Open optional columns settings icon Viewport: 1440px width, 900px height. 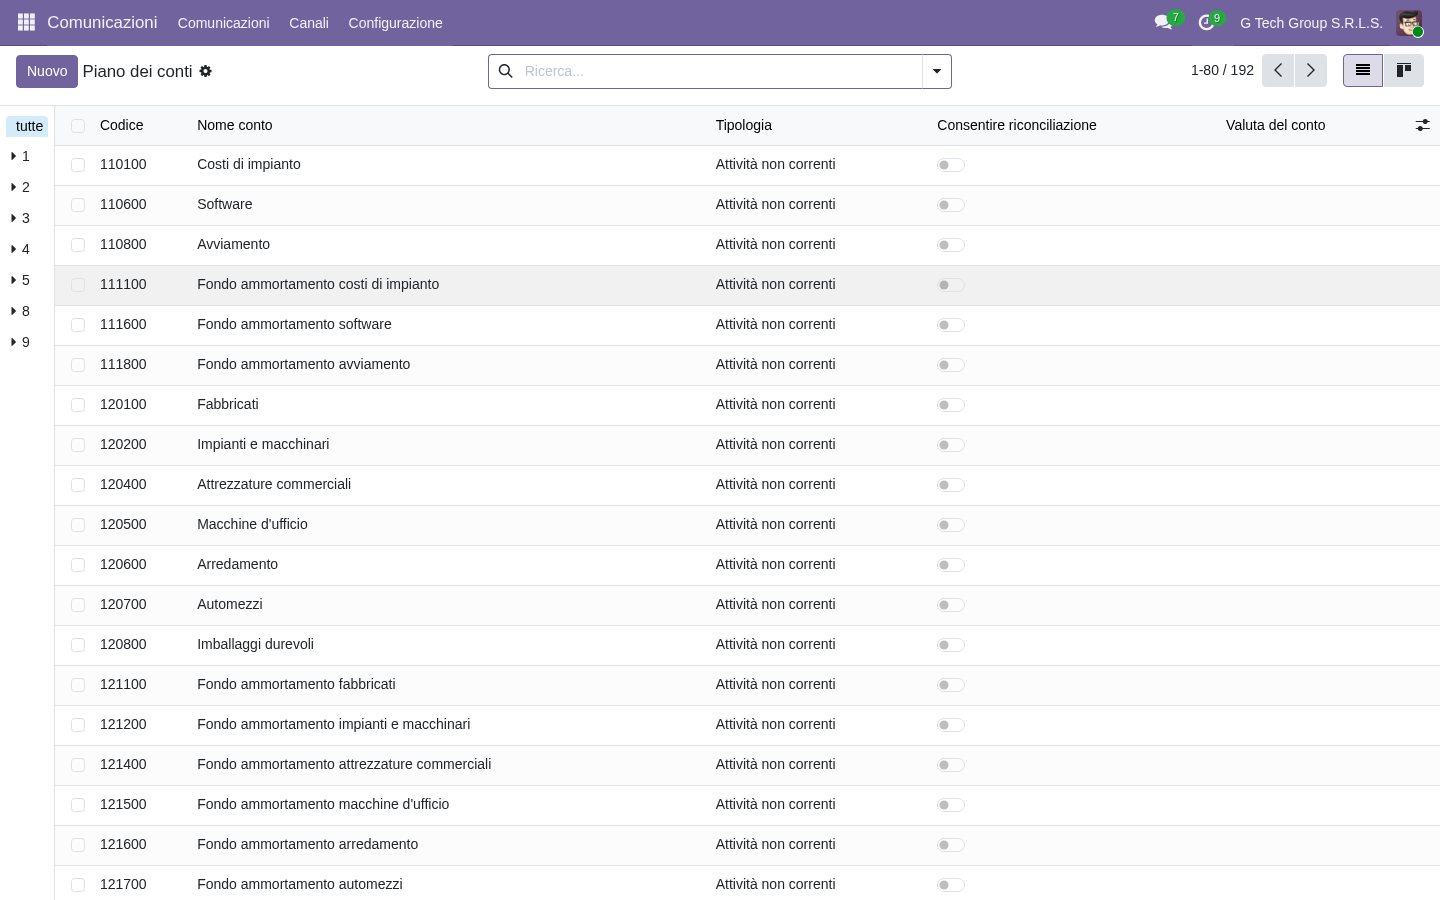(1422, 125)
